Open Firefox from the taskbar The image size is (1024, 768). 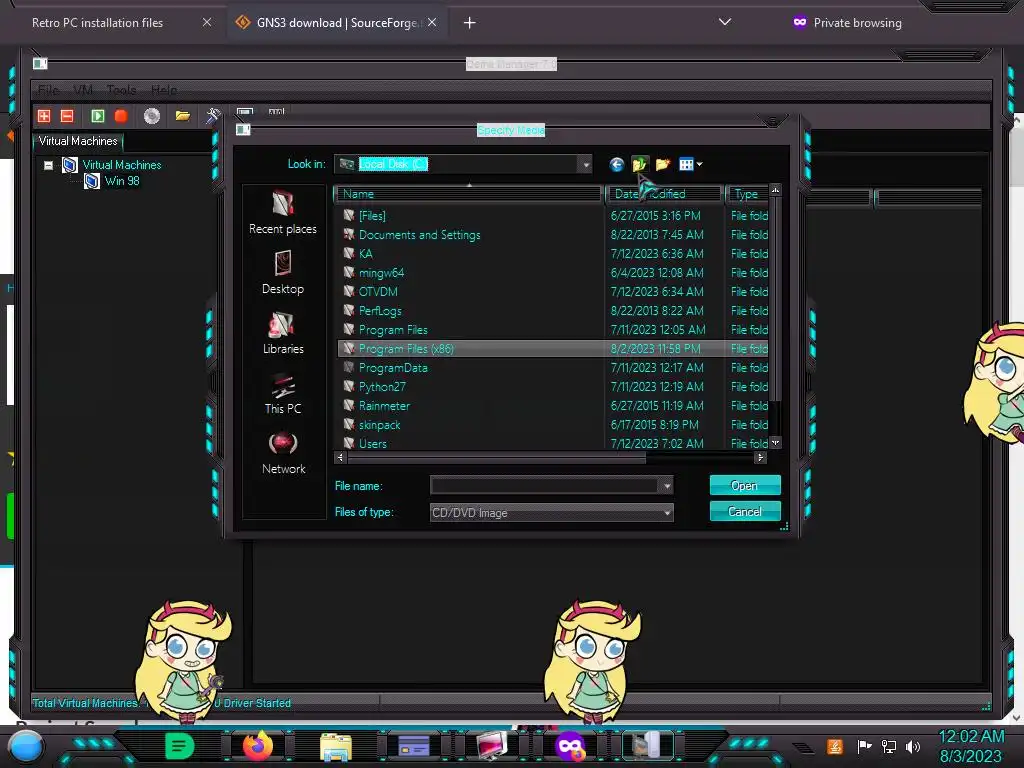coord(258,746)
